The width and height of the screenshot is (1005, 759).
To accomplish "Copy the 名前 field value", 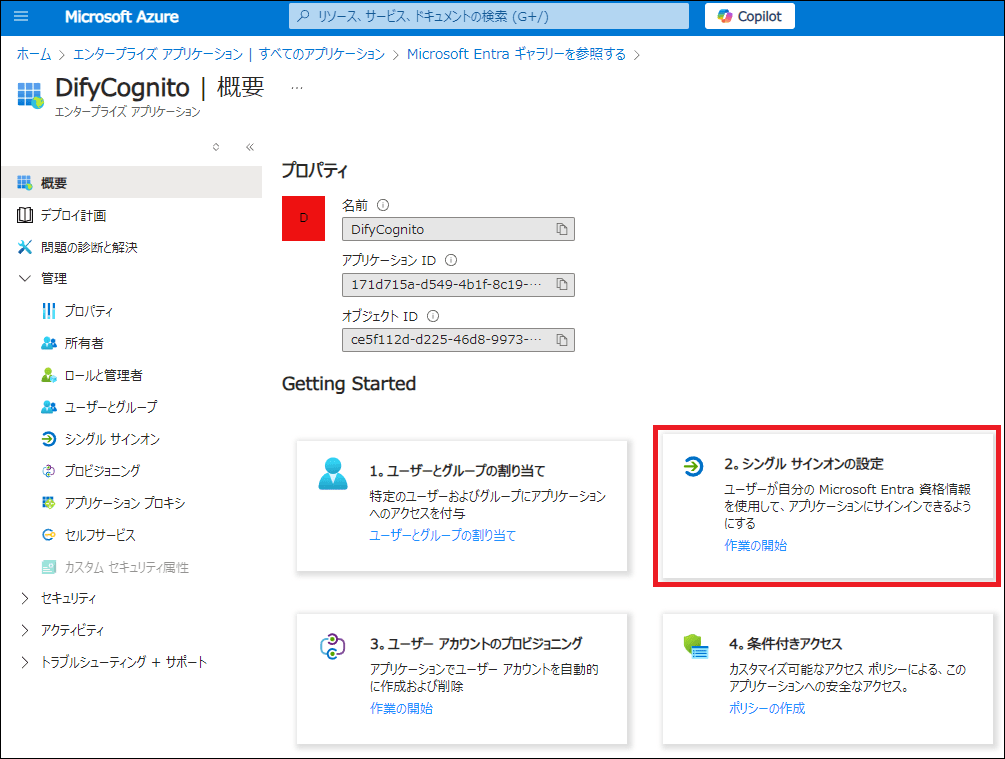I will (562, 229).
